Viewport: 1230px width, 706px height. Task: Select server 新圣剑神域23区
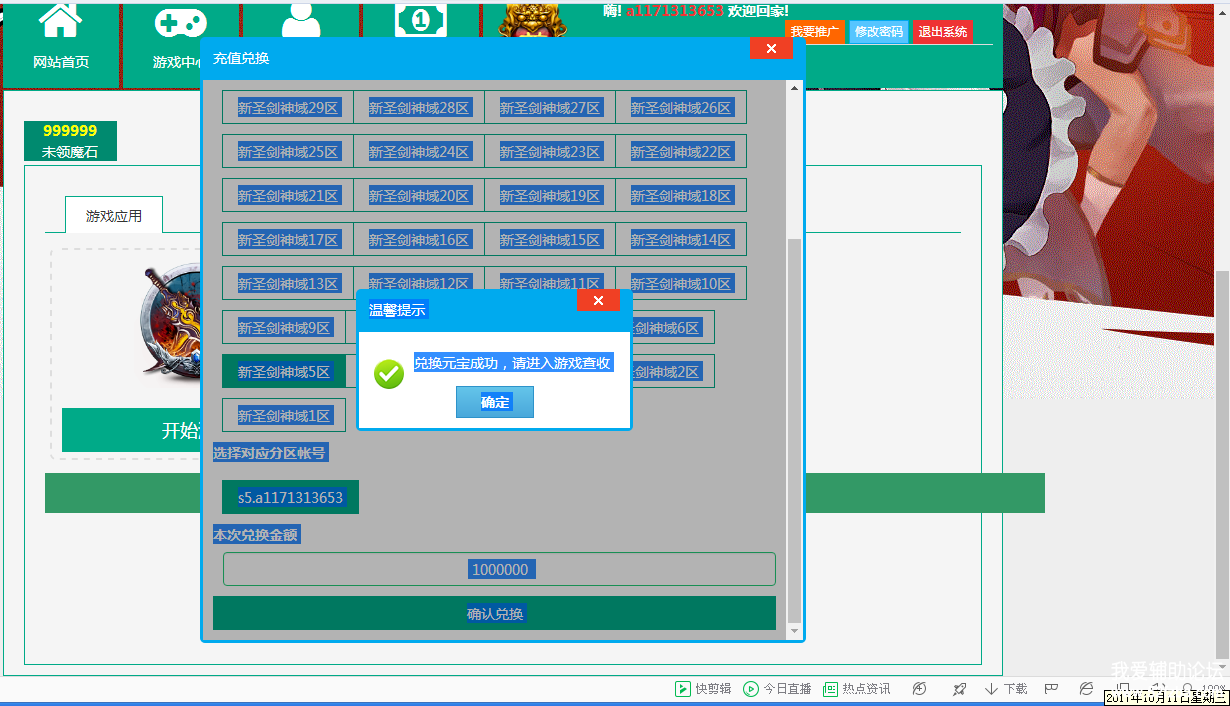pyautogui.click(x=550, y=152)
